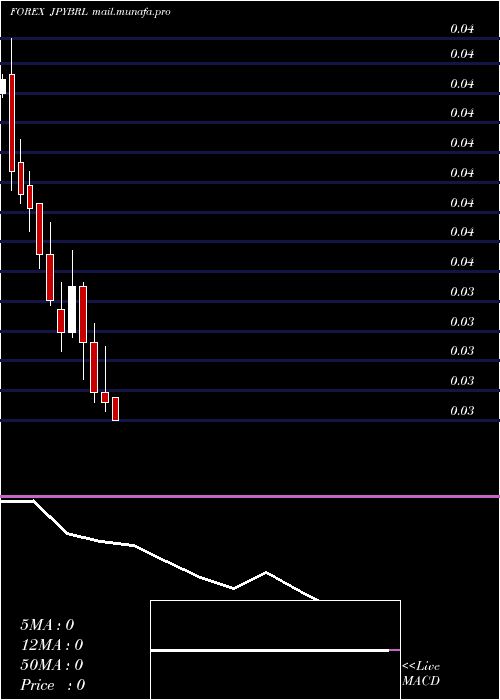500x700 pixels.
Task: Click the only white candlestick in the downtrend
Action: [72, 309]
